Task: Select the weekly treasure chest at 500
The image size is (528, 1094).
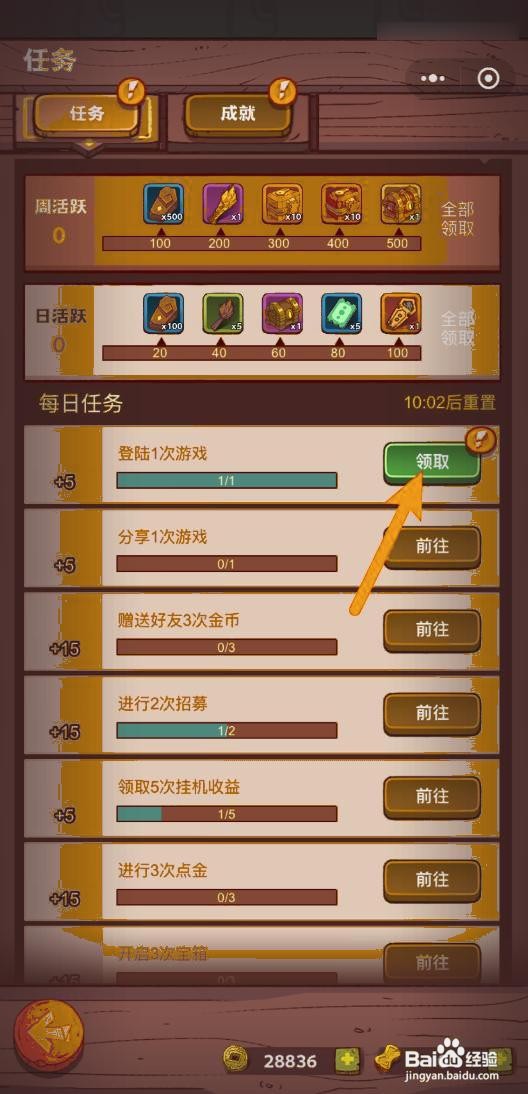Action: pyautogui.click(x=401, y=204)
